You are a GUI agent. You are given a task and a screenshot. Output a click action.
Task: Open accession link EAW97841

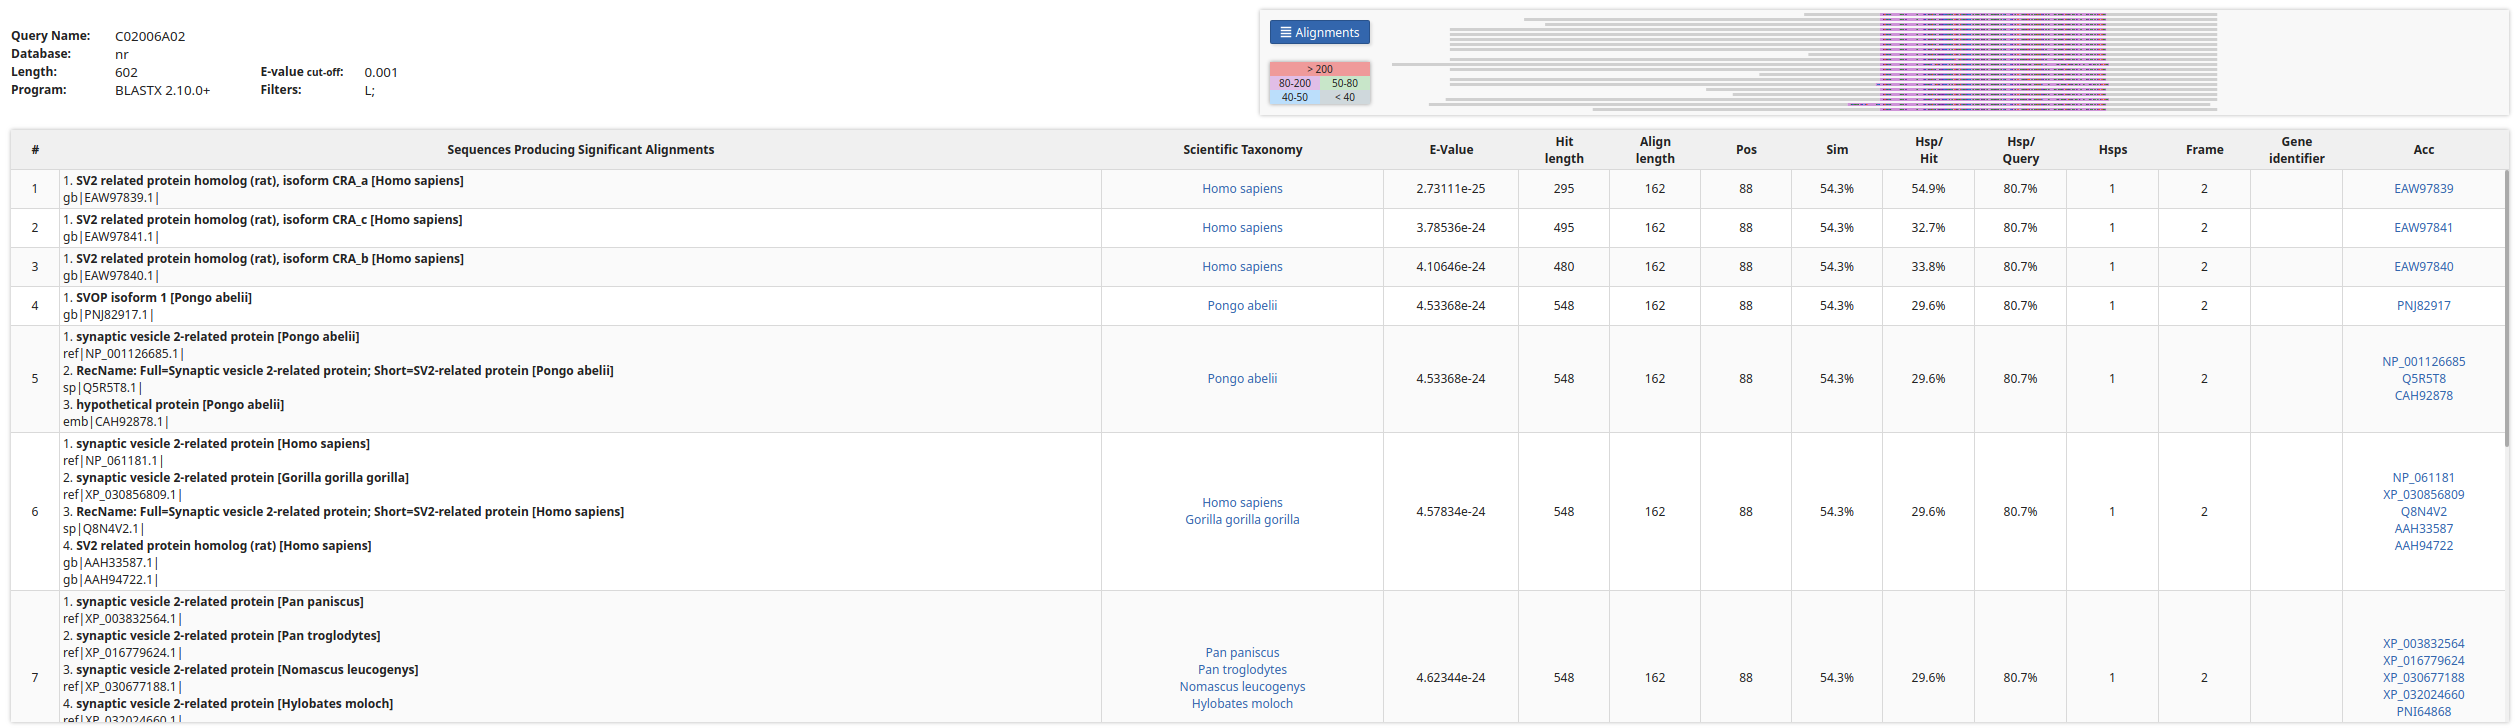point(2422,227)
